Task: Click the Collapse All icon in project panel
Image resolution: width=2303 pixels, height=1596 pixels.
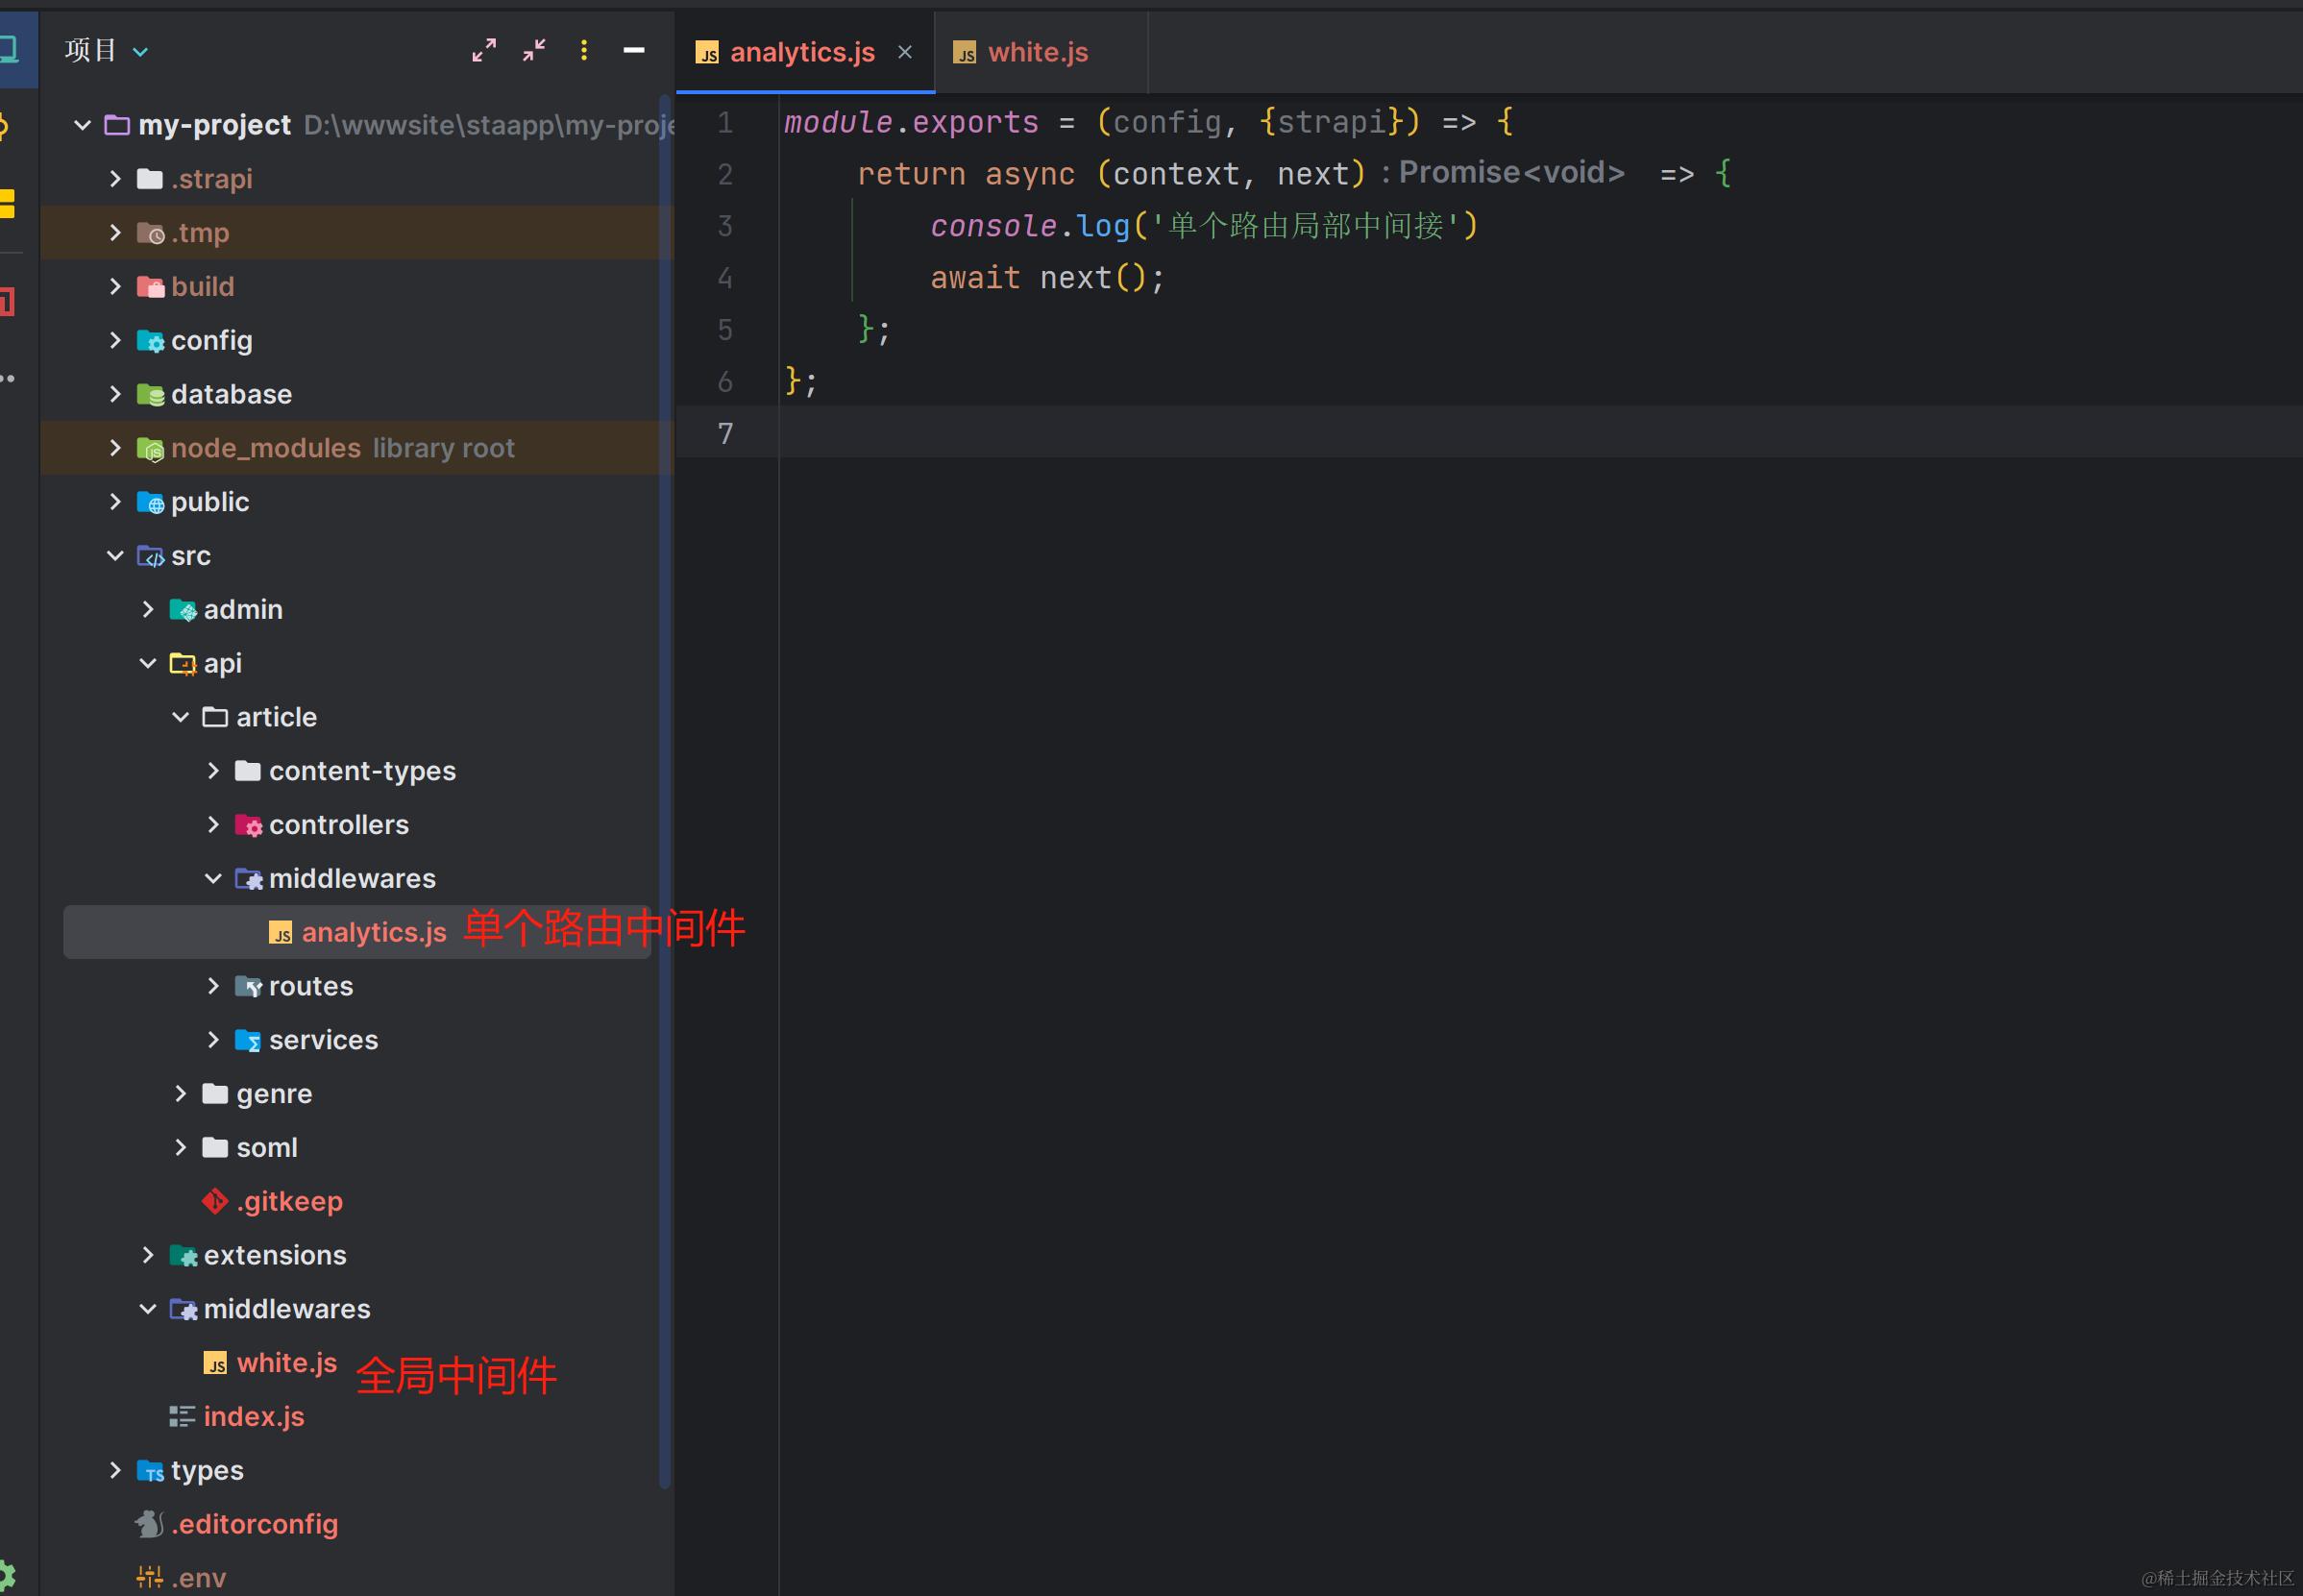Action: coord(534,50)
